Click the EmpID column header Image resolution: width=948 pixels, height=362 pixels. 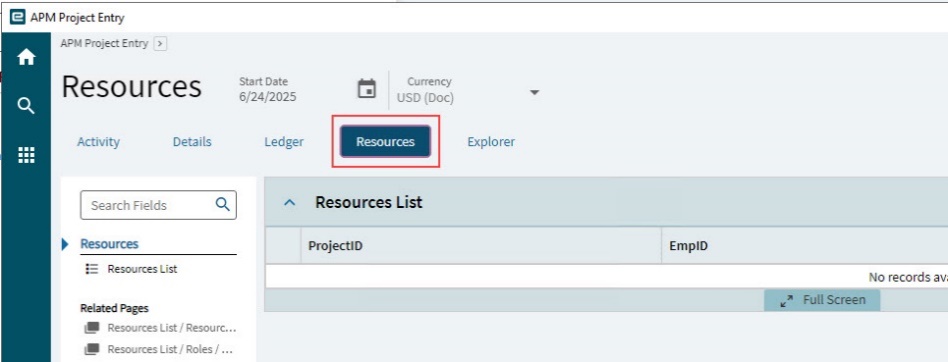pos(689,246)
